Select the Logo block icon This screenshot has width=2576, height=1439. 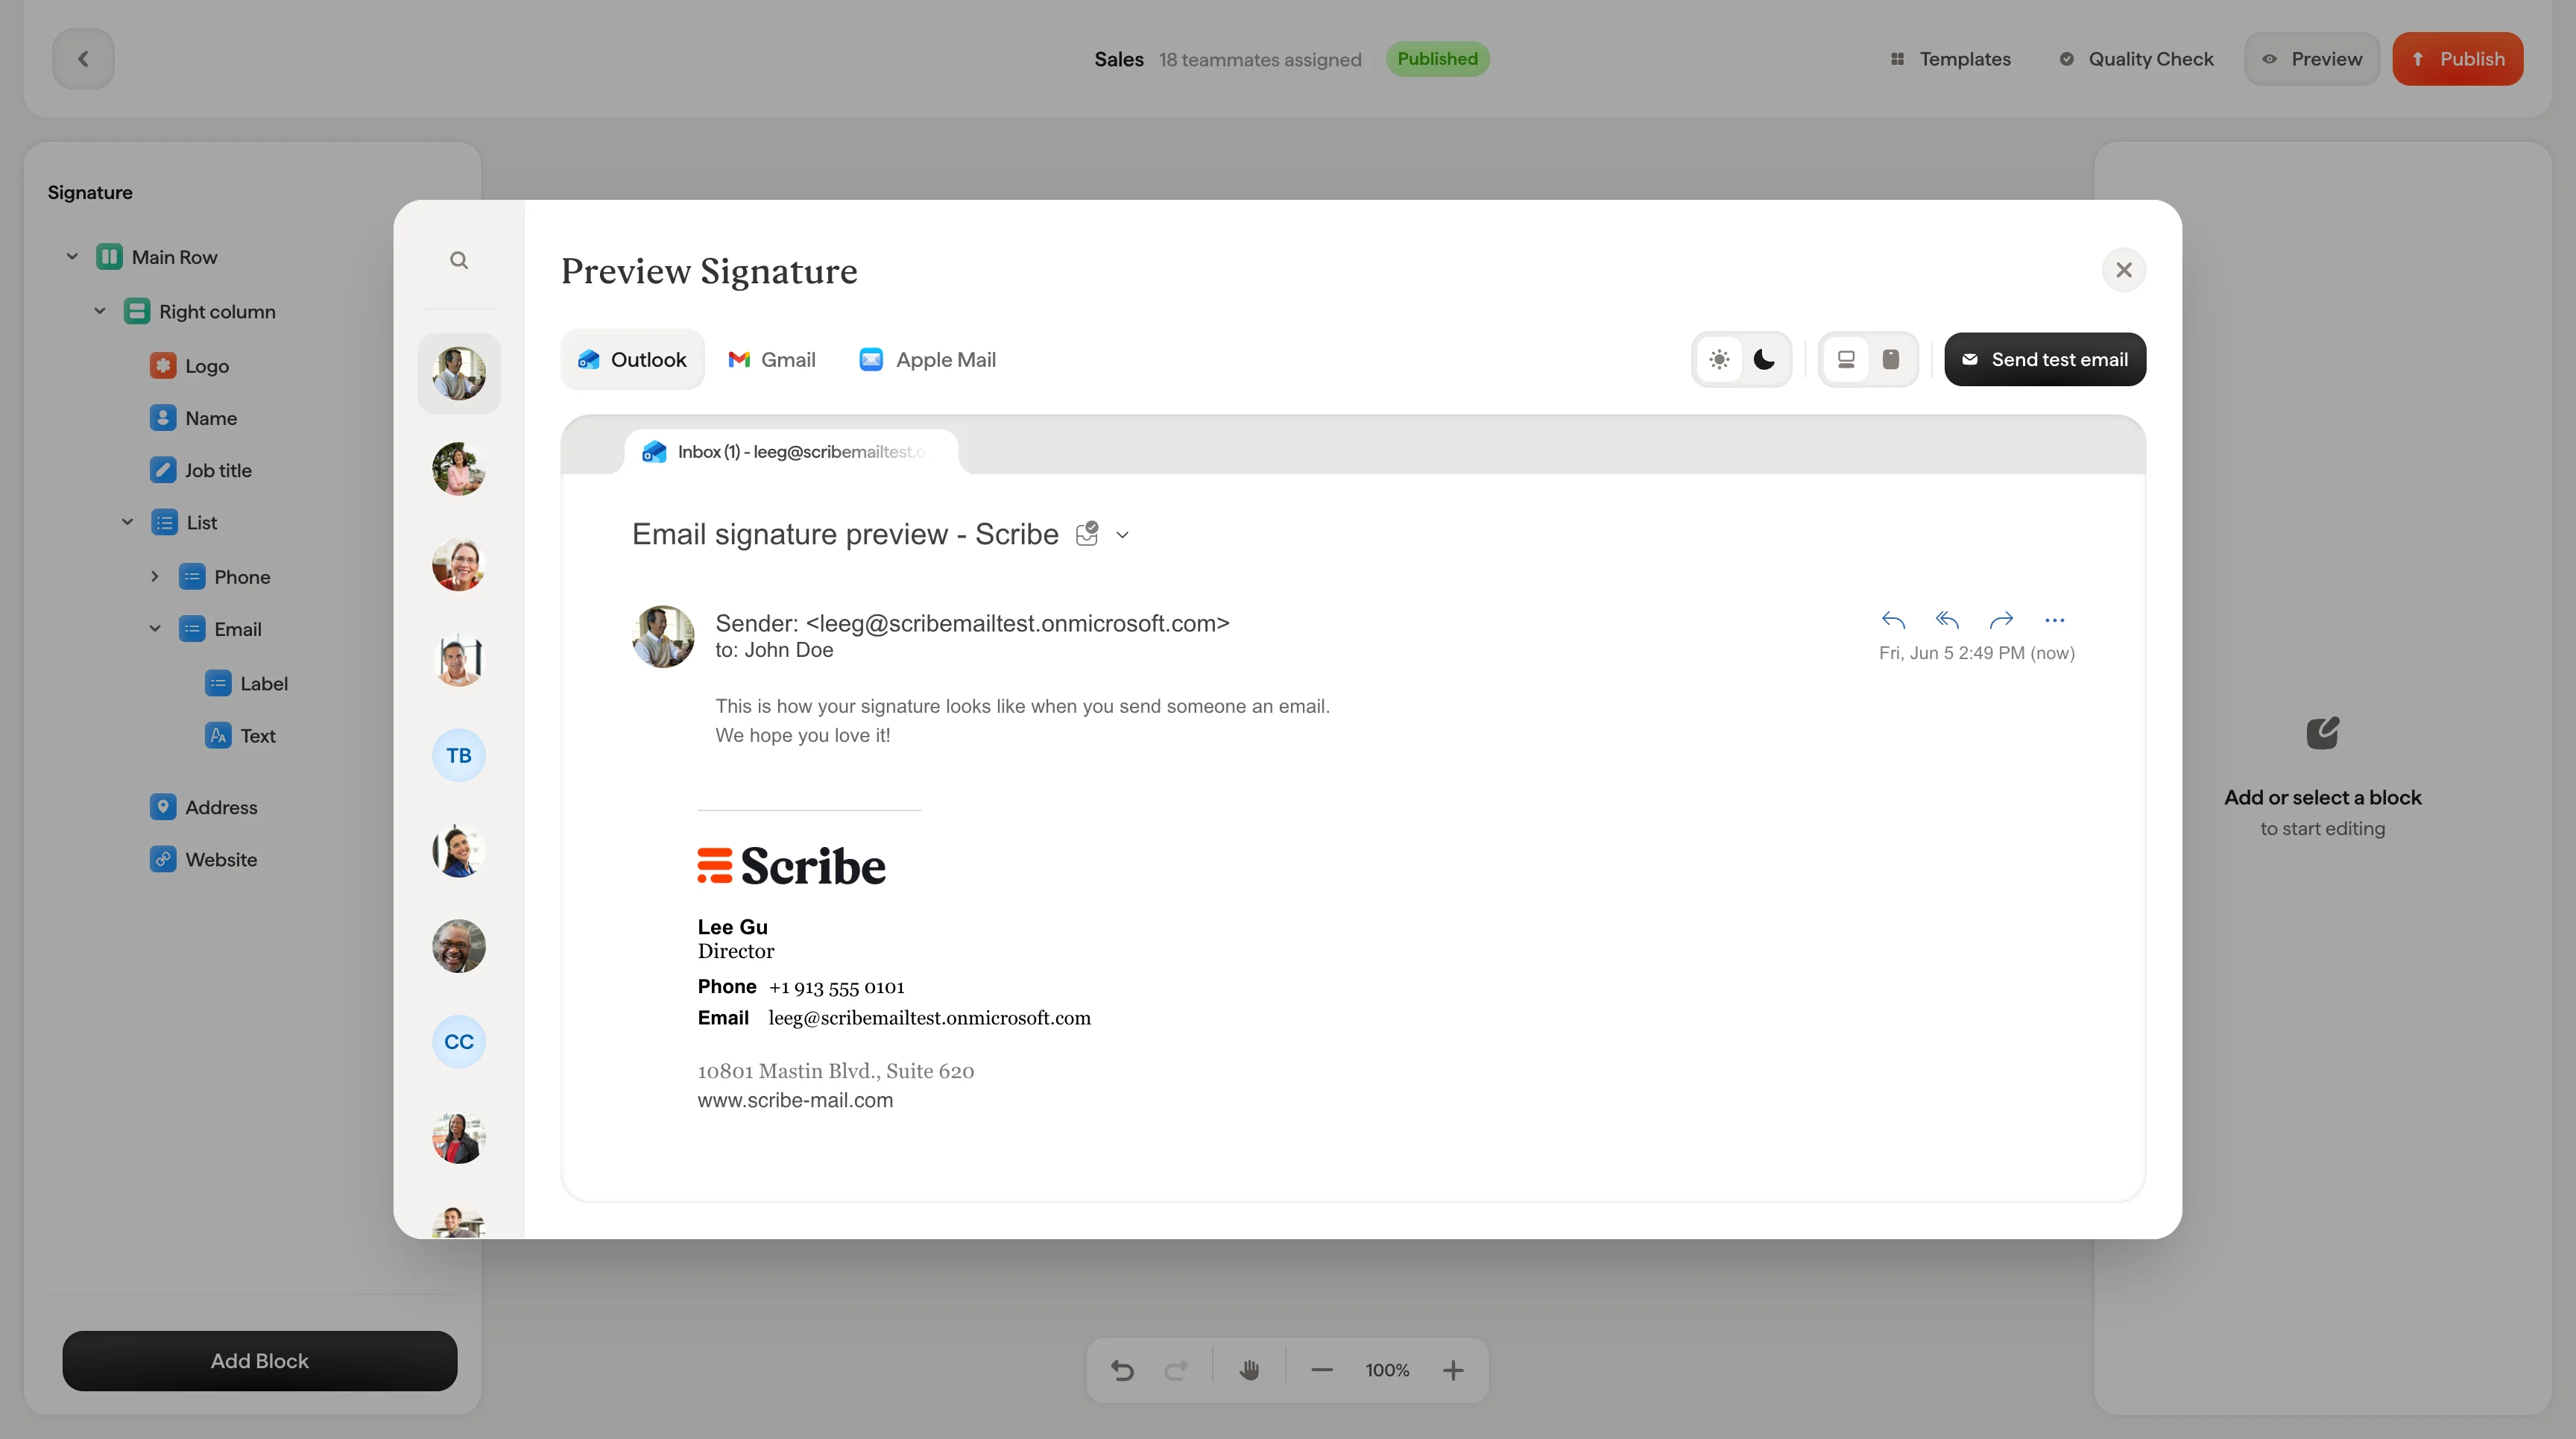coord(163,365)
